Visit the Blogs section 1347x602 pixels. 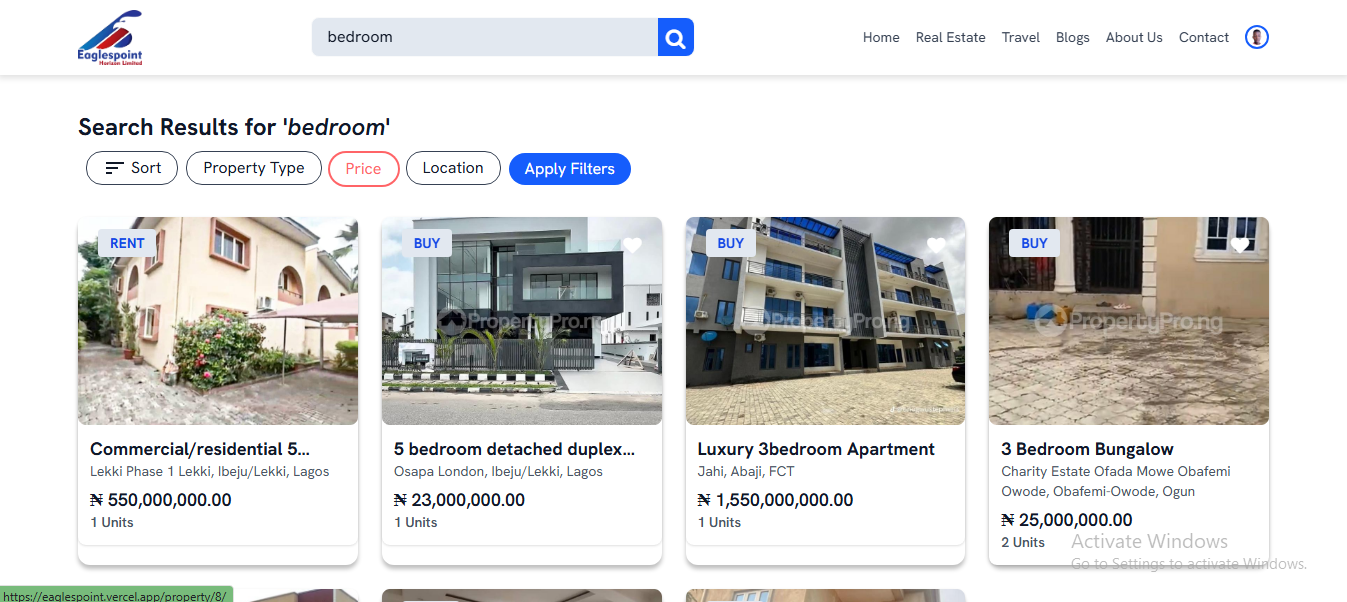(1073, 37)
